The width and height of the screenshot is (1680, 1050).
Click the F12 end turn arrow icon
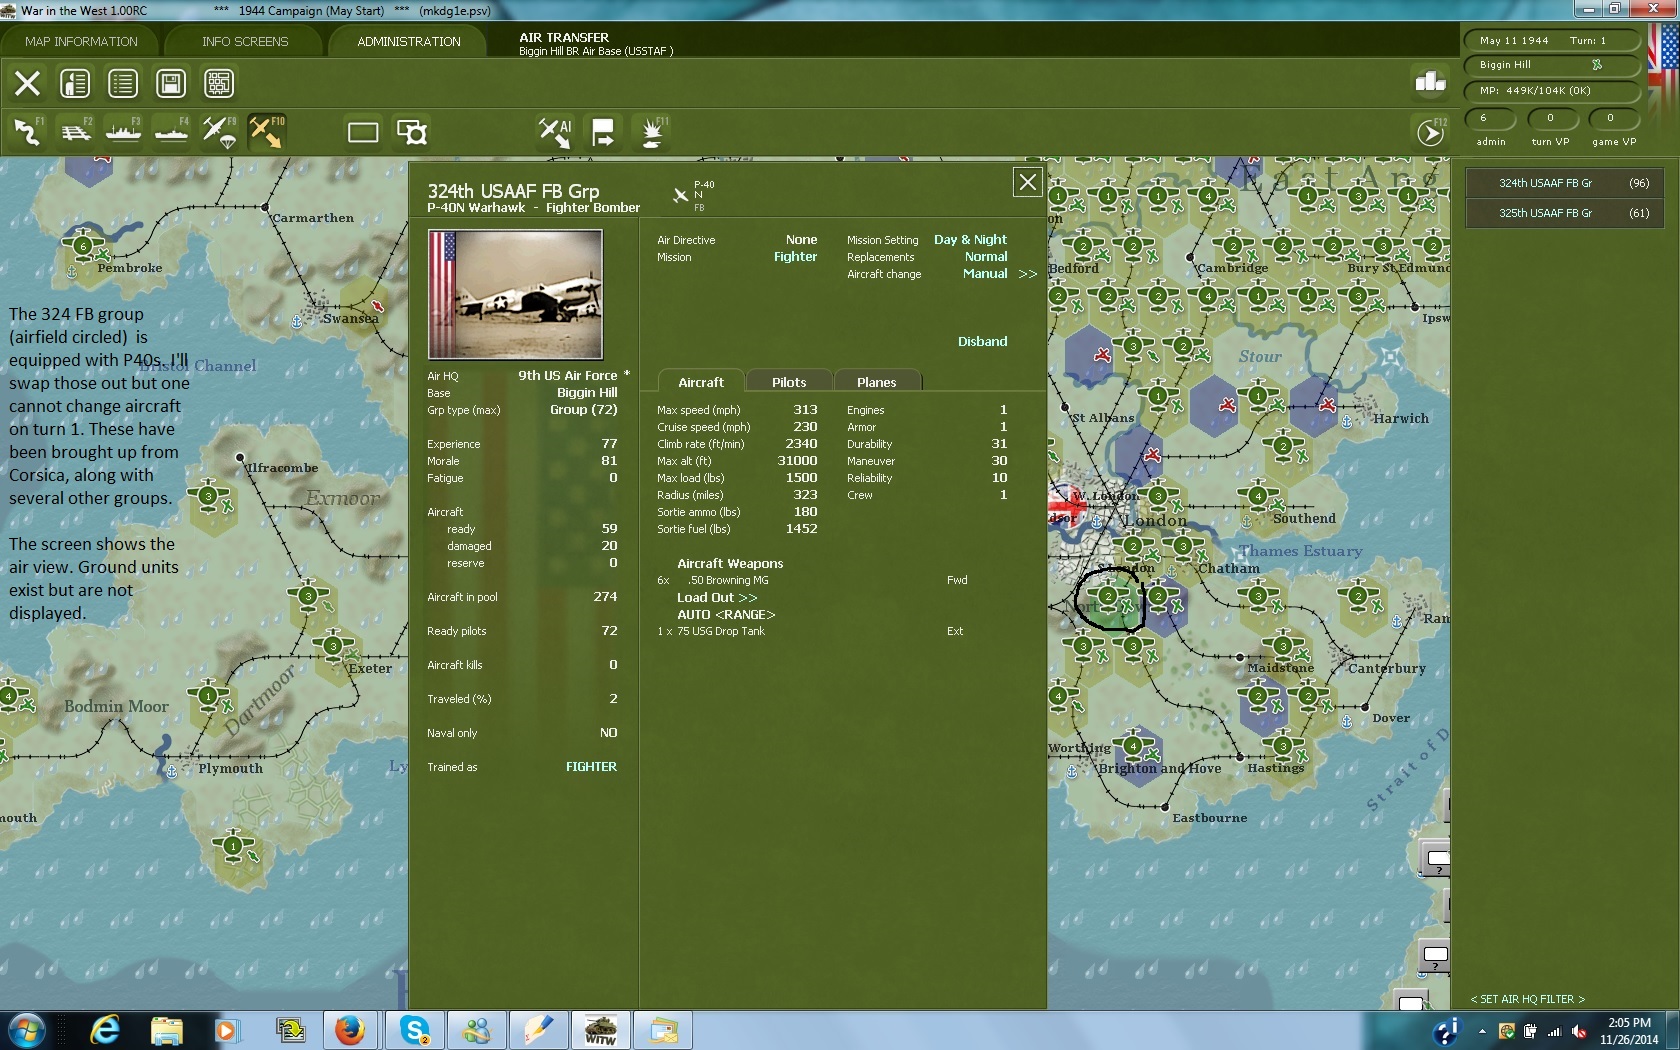tap(1431, 132)
